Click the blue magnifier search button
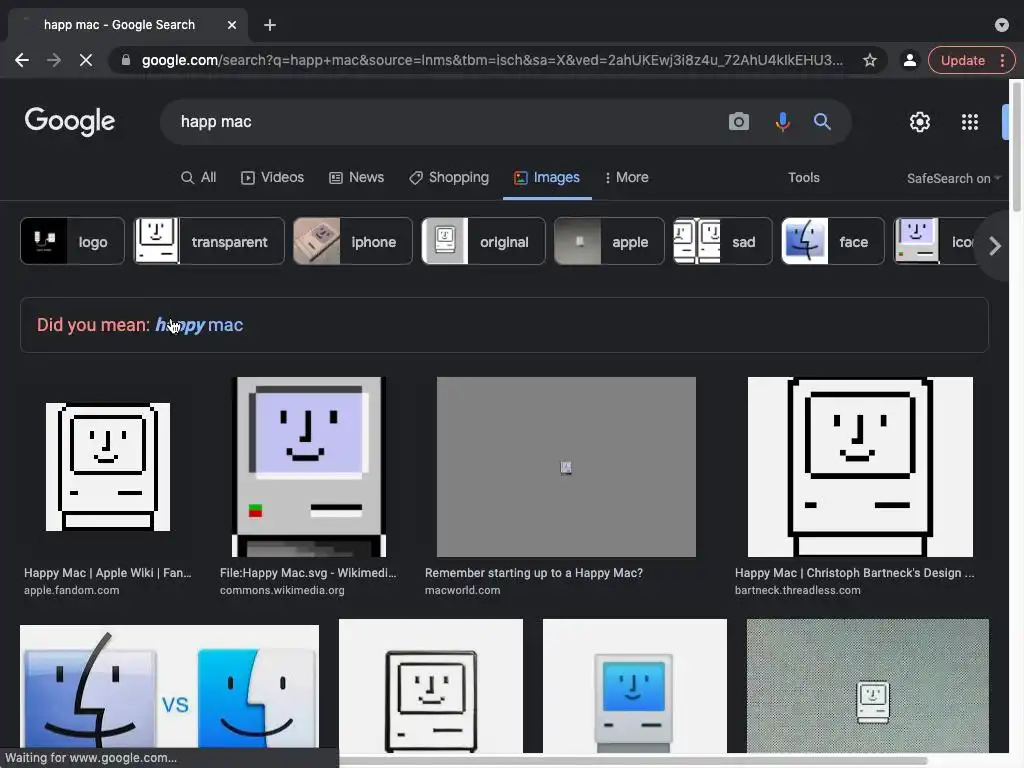 coord(822,121)
